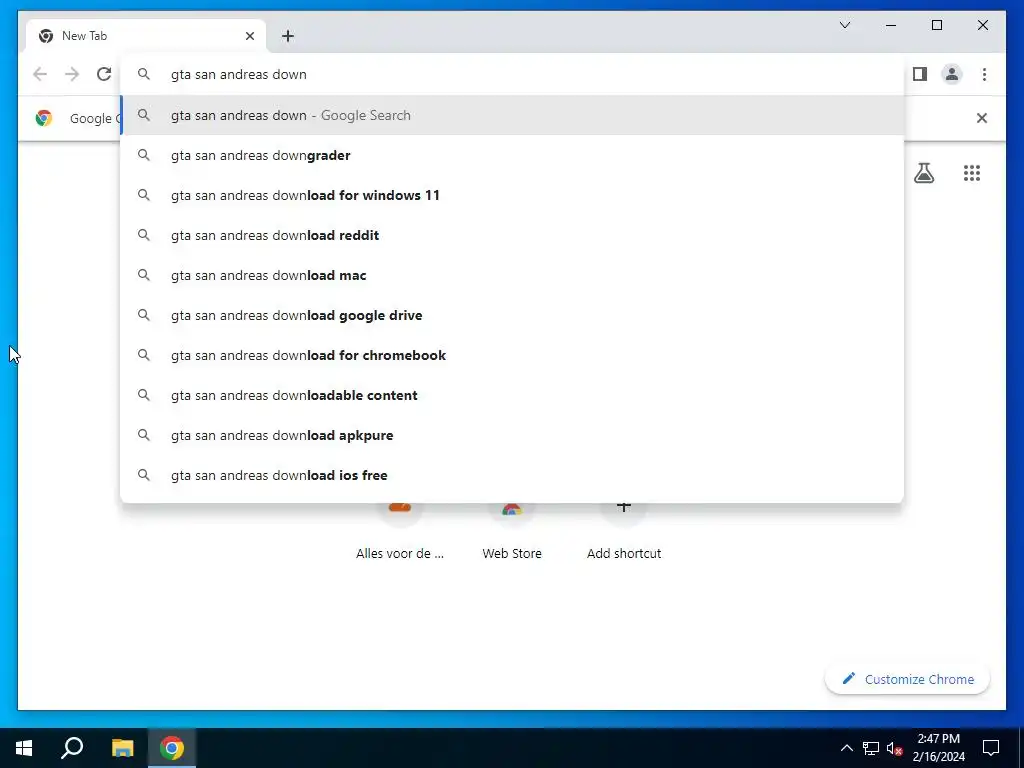Click search icon beside 'download mac' suggestion
This screenshot has width=1024, height=768.
pyautogui.click(x=144, y=275)
